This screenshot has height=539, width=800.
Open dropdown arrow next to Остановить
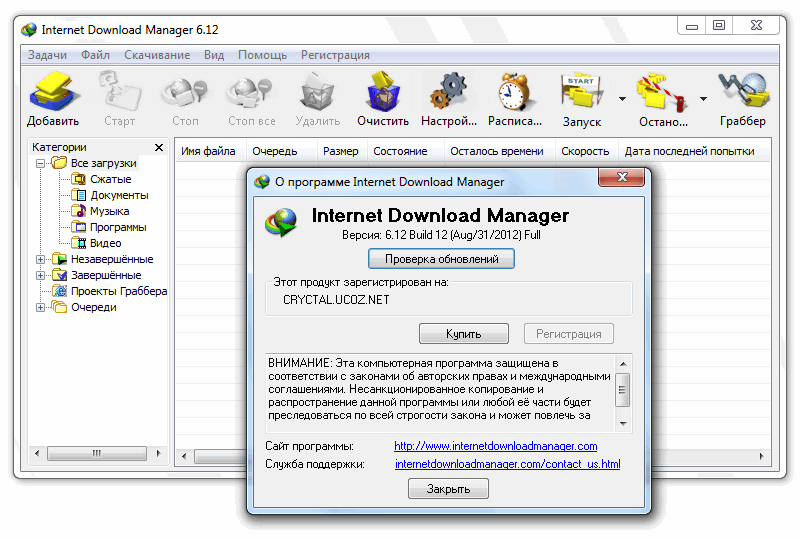point(704,99)
